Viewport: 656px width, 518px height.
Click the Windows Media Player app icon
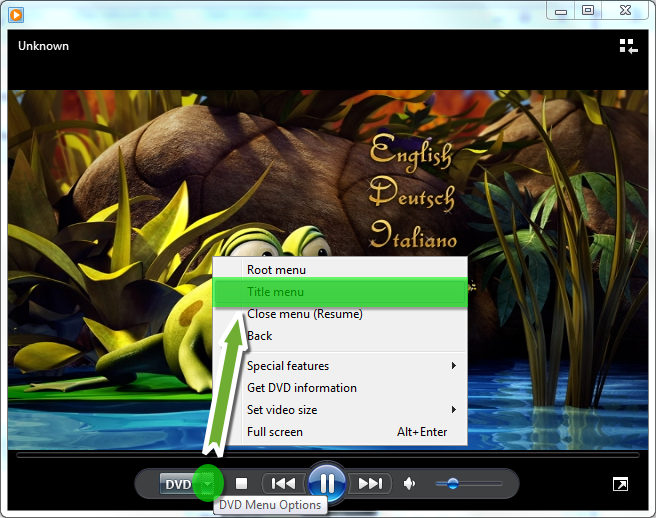coord(16,15)
